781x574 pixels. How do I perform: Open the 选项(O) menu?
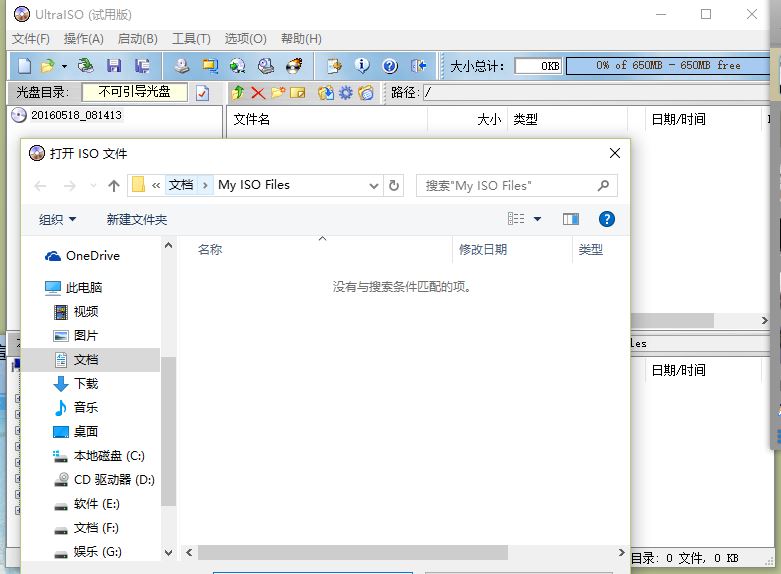tap(246, 39)
